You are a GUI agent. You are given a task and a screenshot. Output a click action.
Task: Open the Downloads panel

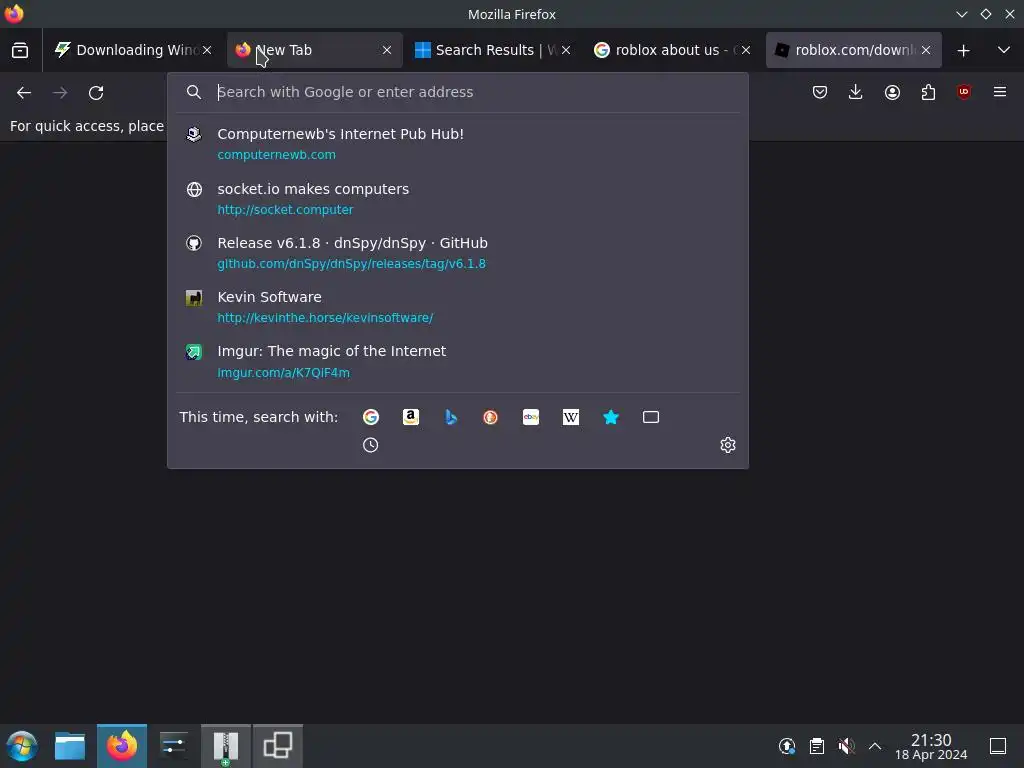pos(856,92)
